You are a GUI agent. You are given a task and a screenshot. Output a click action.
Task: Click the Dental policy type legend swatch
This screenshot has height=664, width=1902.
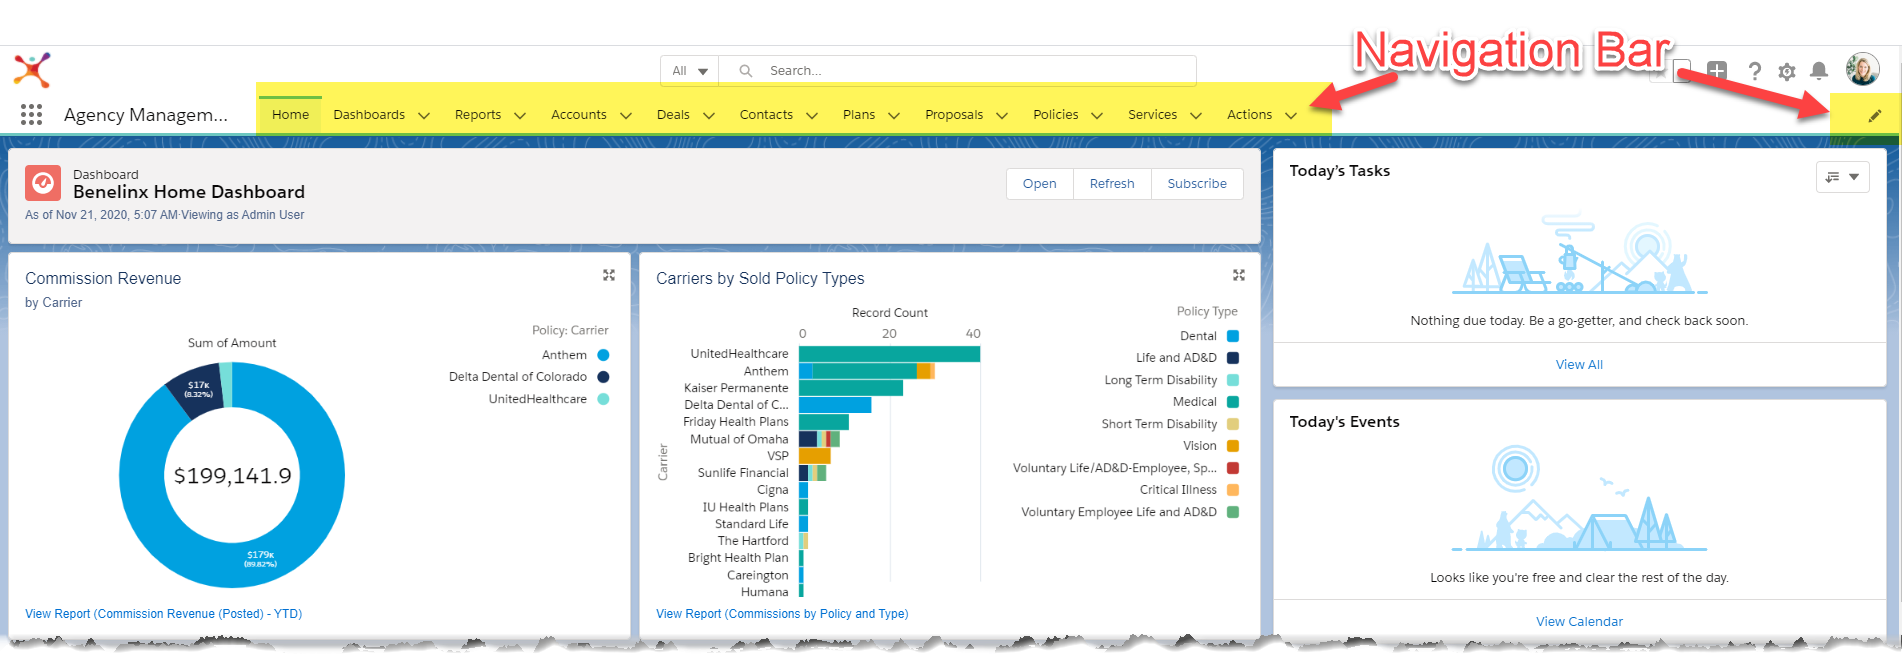coord(1233,336)
